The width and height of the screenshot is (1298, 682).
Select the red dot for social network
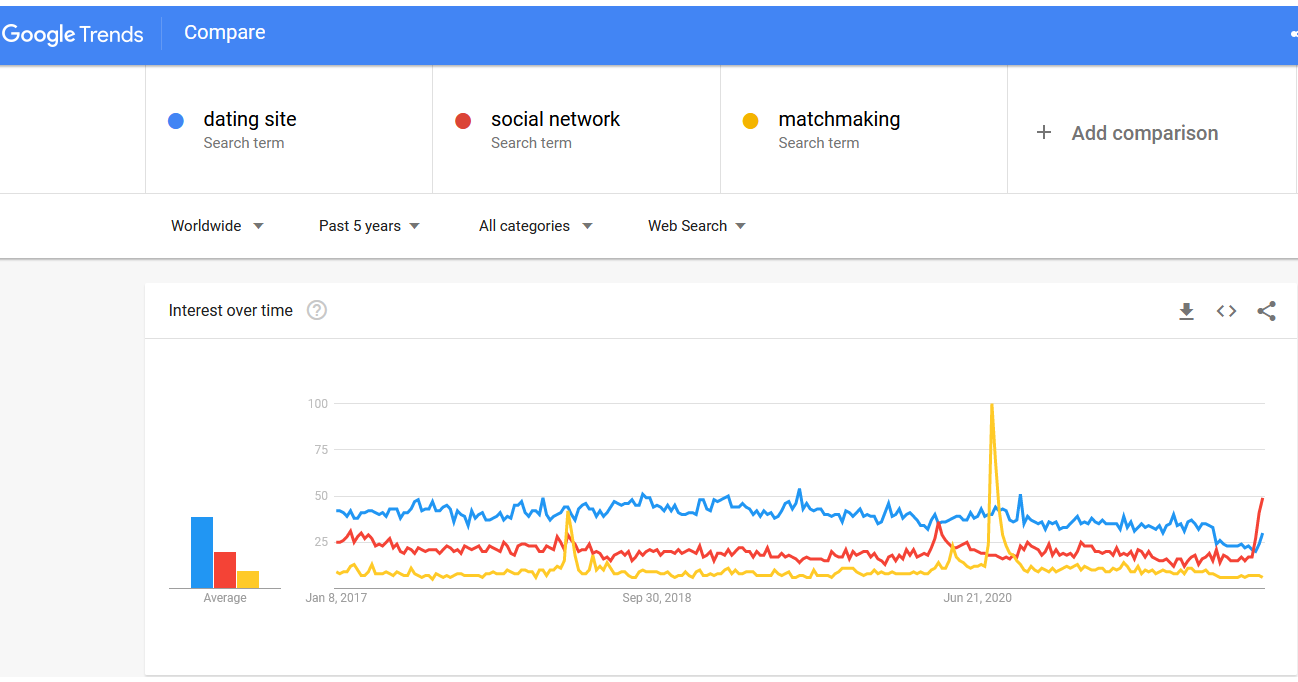pyautogui.click(x=463, y=121)
